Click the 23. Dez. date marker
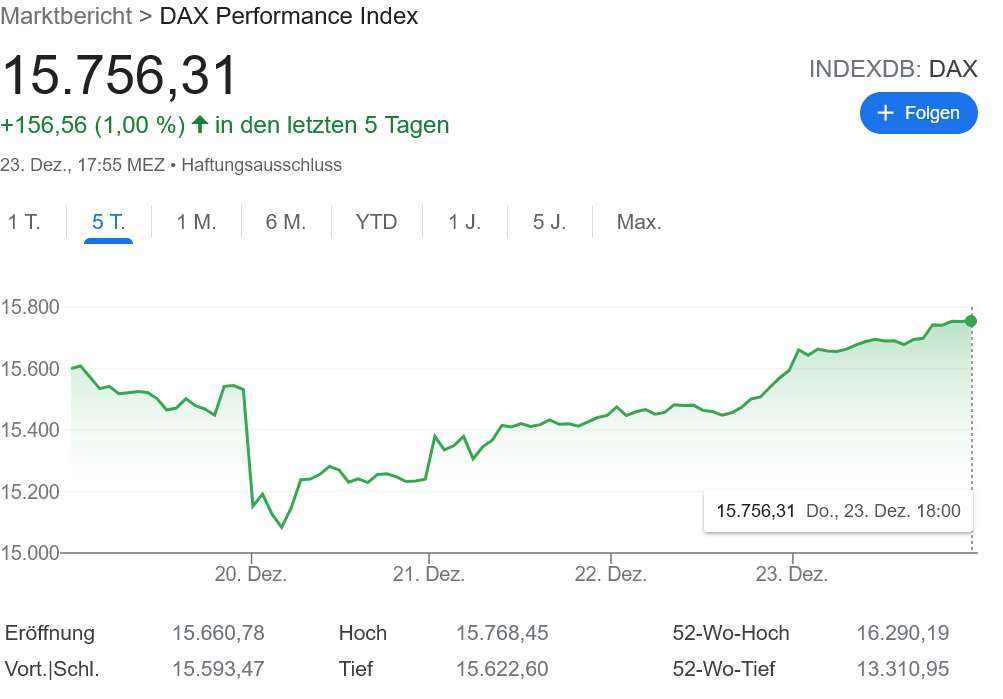The width and height of the screenshot is (1003, 699). tap(792, 574)
